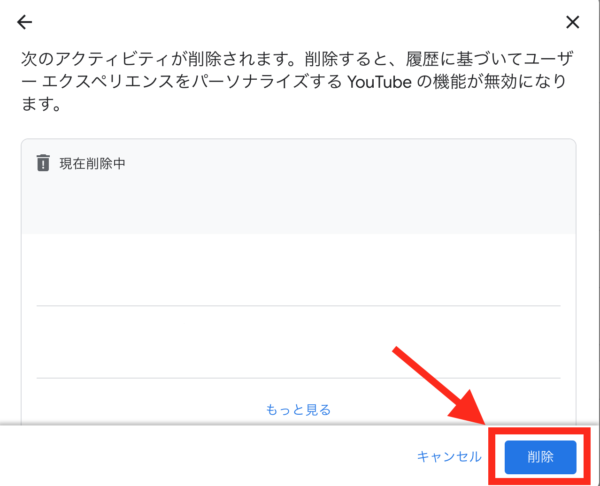600x486 pixels.
Task: Click the first line of the warning paragraph
Action: (297, 59)
